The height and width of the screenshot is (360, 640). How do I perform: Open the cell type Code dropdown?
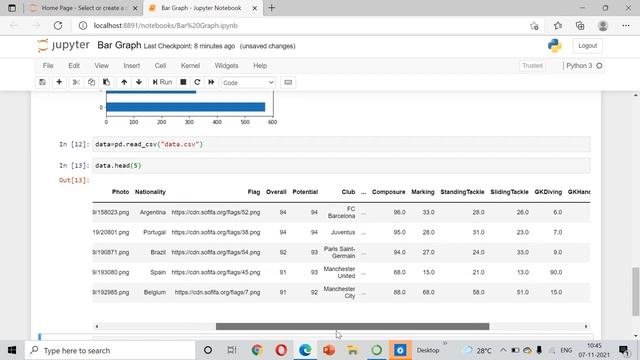(248, 82)
